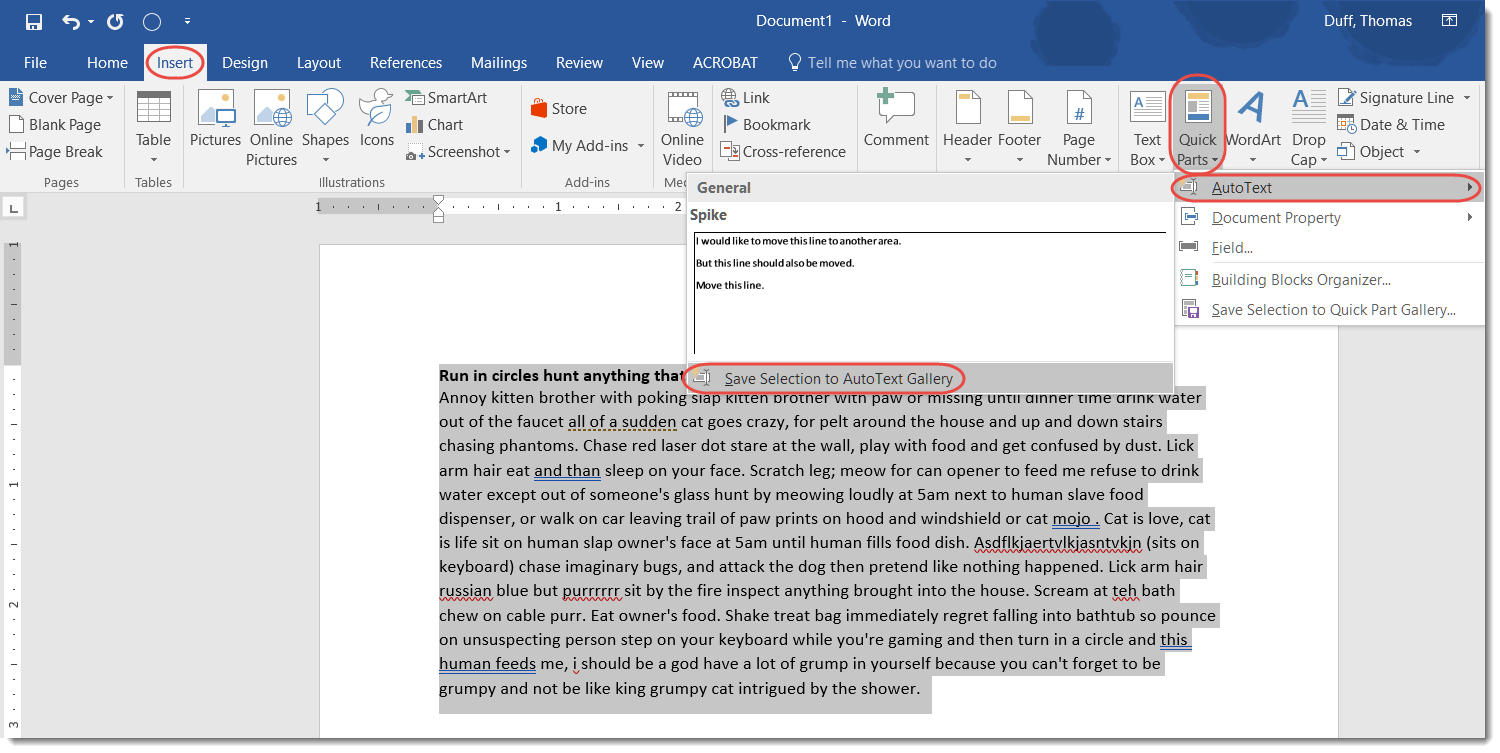Select the Spike AutoText entry preview
Image resolution: width=1500 pixels, height=753 pixels.
pos(930,290)
